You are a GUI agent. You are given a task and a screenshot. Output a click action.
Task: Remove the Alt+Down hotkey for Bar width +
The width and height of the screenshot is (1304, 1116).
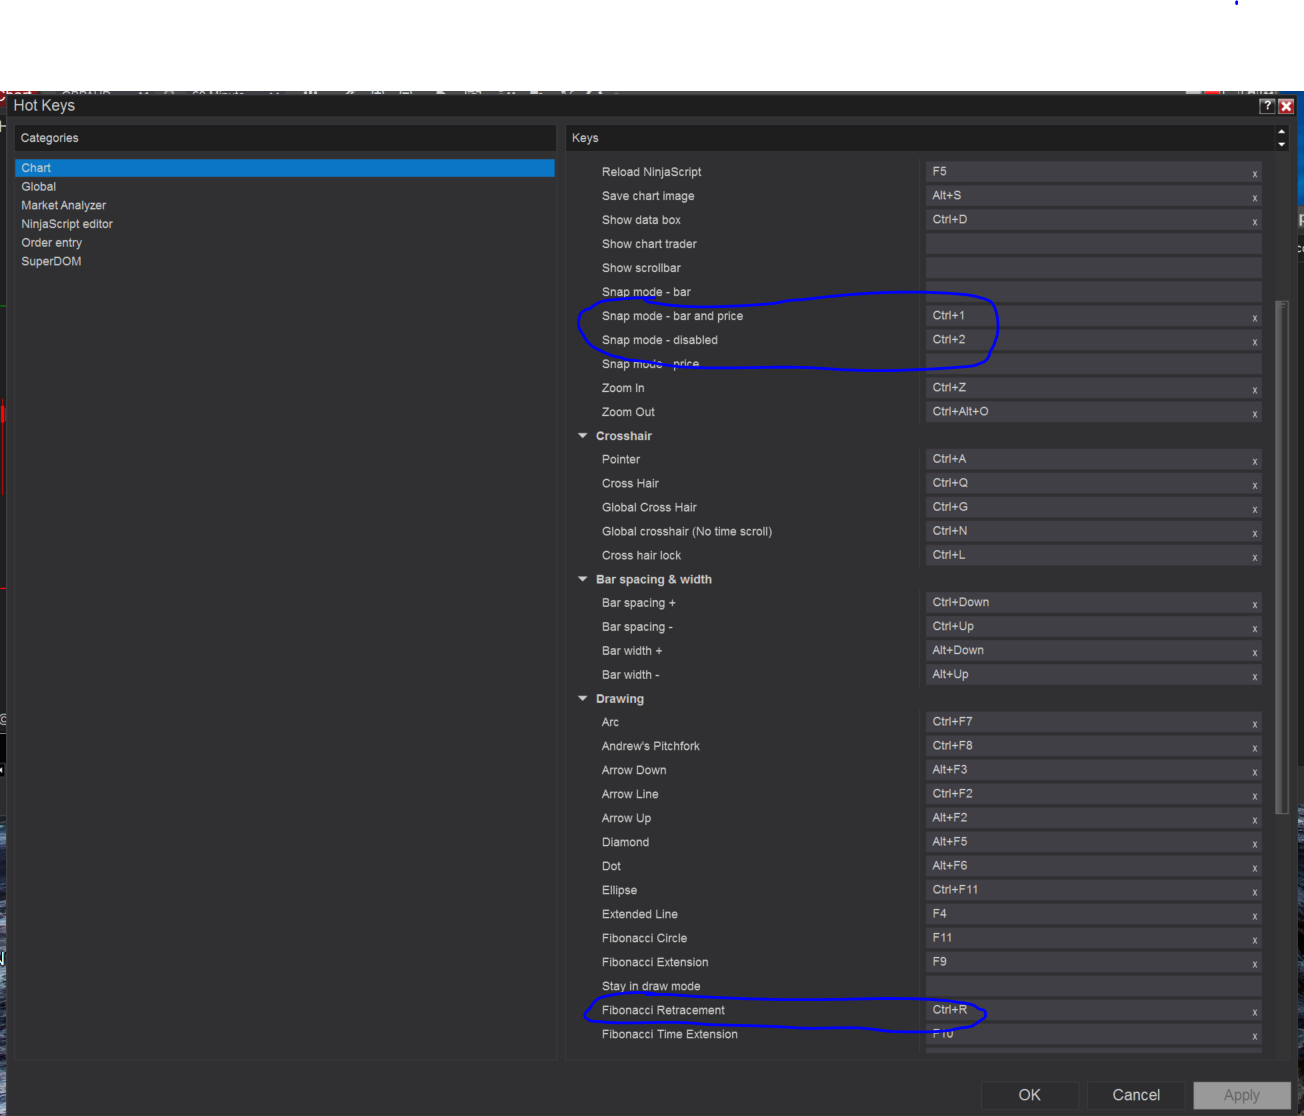(x=1254, y=652)
